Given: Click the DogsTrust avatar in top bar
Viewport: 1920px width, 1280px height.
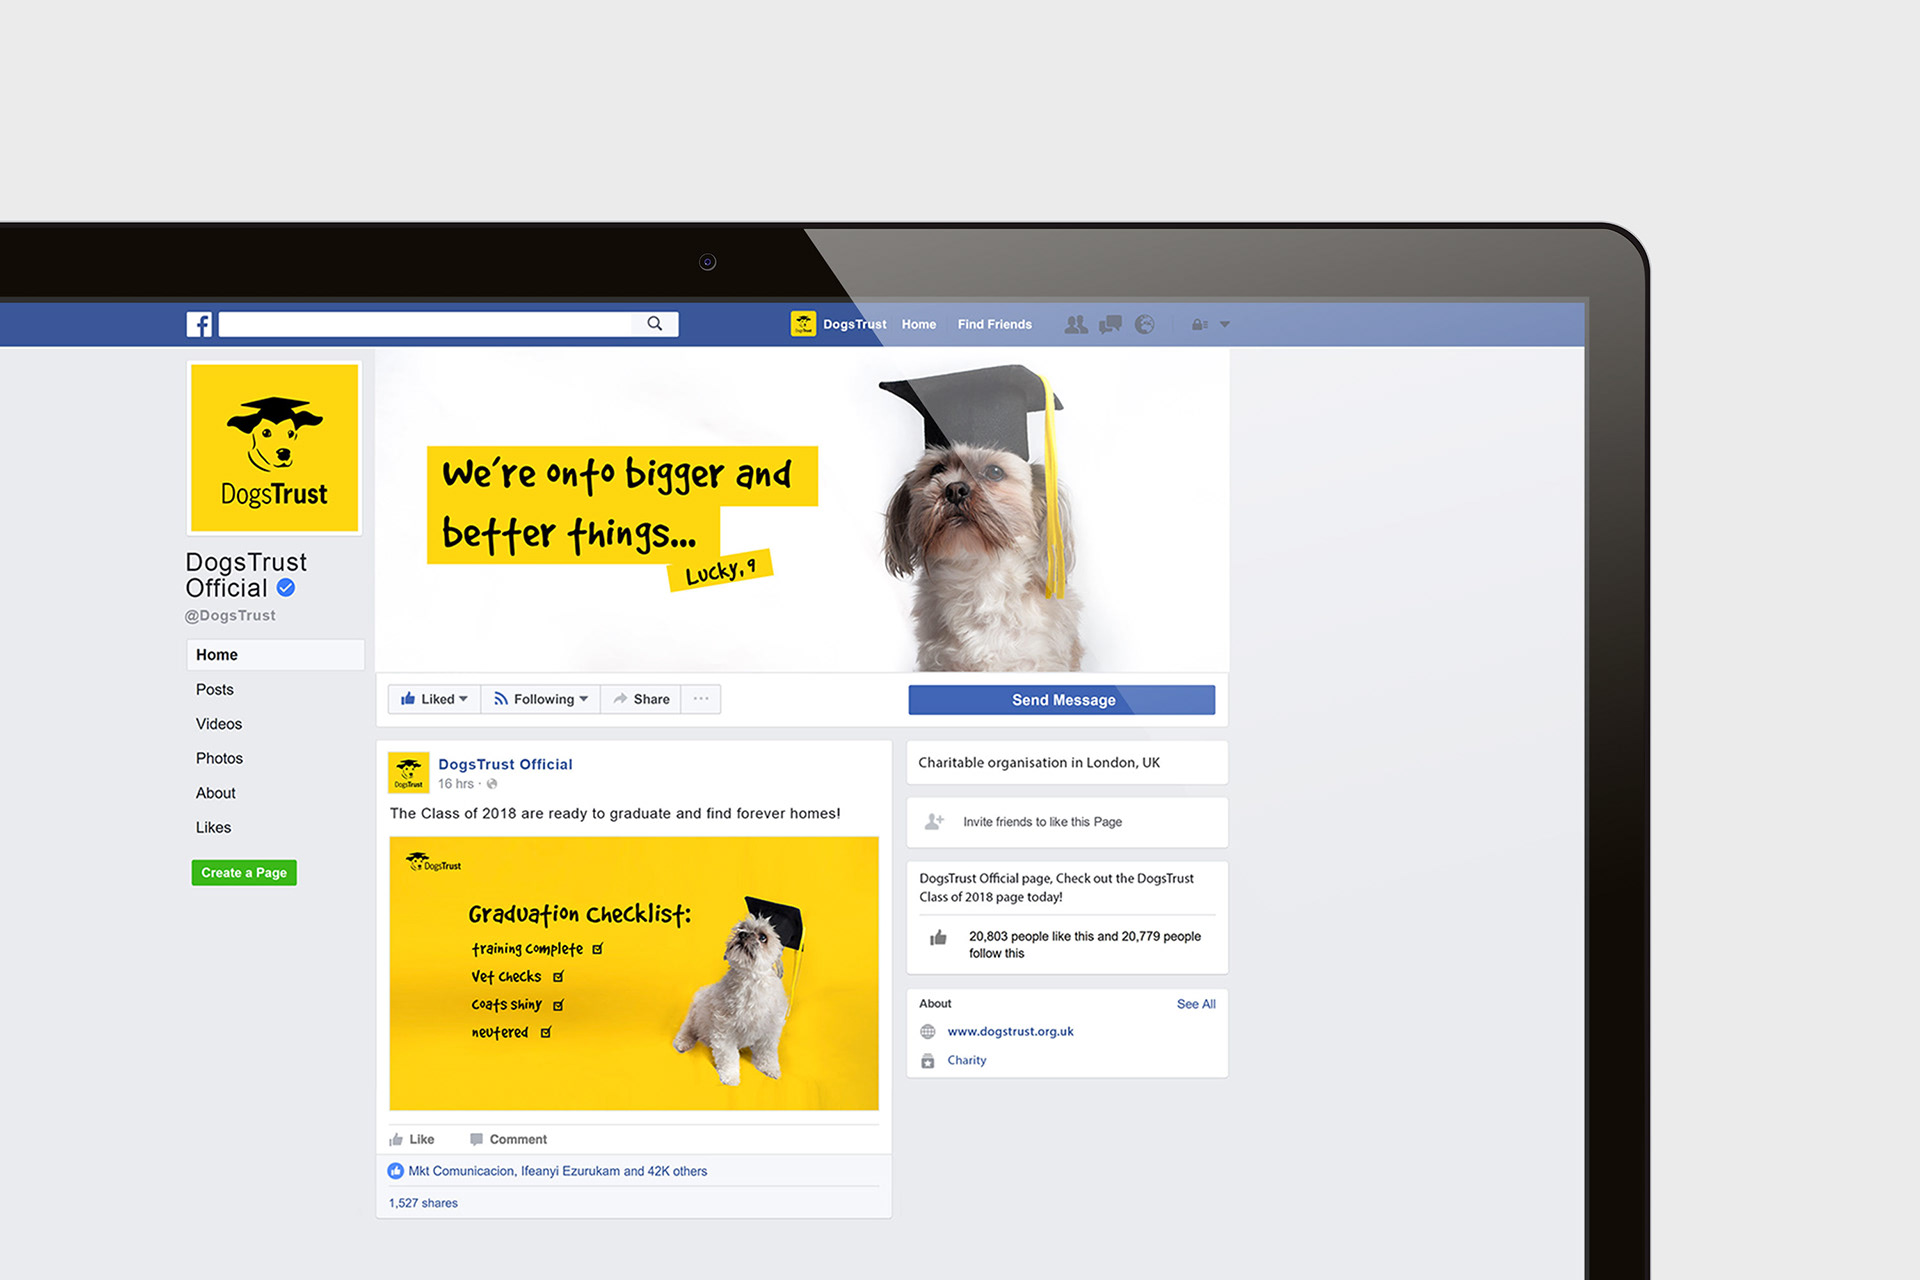Looking at the screenshot, I should [803, 323].
